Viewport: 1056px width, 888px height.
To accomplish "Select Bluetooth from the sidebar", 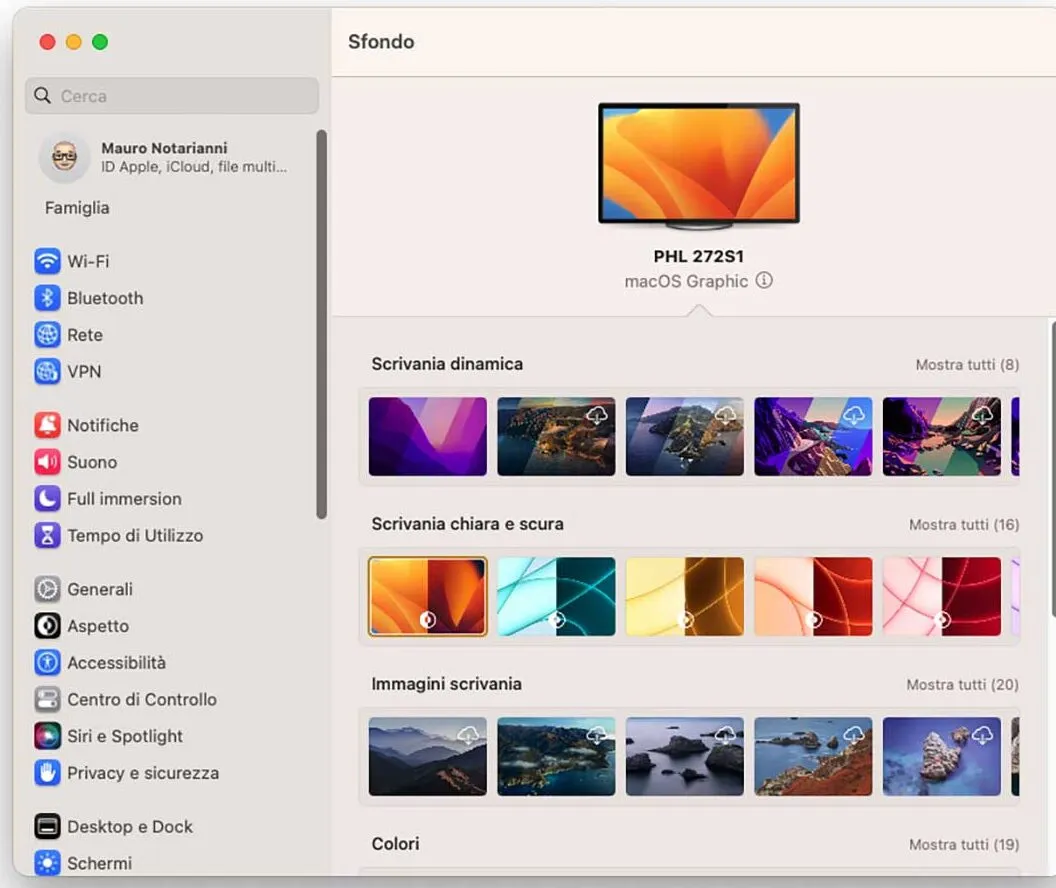I will (x=105, y=298).
